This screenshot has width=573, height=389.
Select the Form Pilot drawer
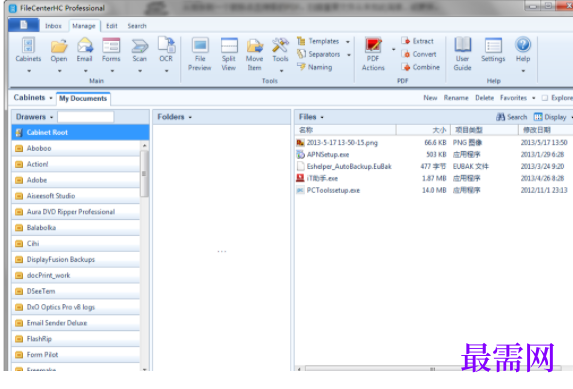[76, 355]
